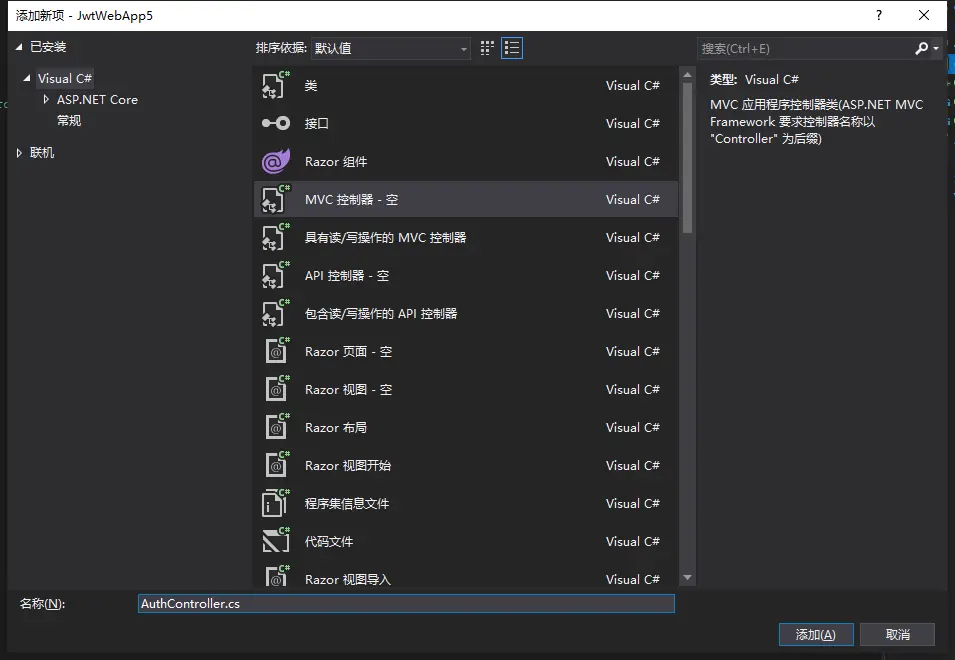
Task: Switch to small icons grid view
Action: pyautogui.click(x=487, y=48)
